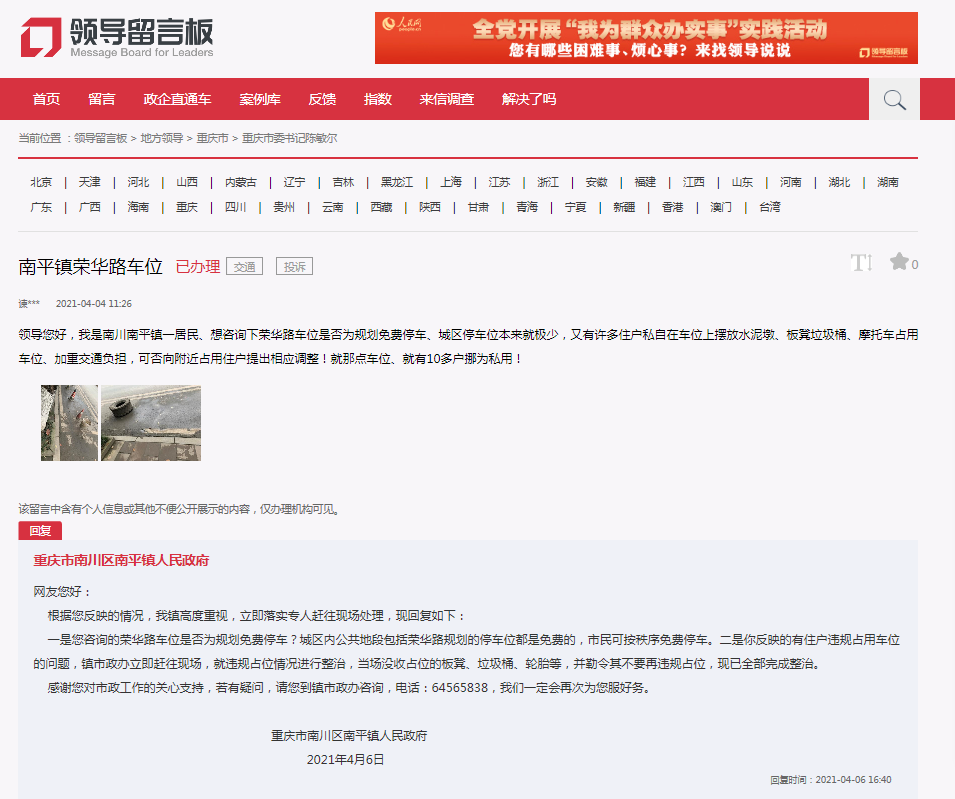Select the 四川 region link
Viewport: 955px width, 799px height.
235,207
